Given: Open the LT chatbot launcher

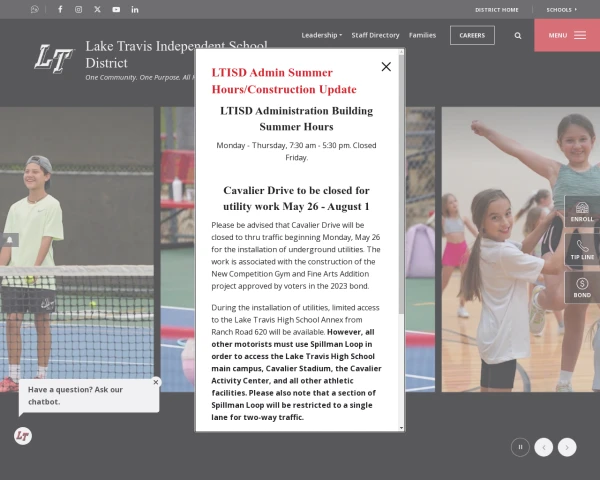Looking at the screenshot, I should coord(23,436).
